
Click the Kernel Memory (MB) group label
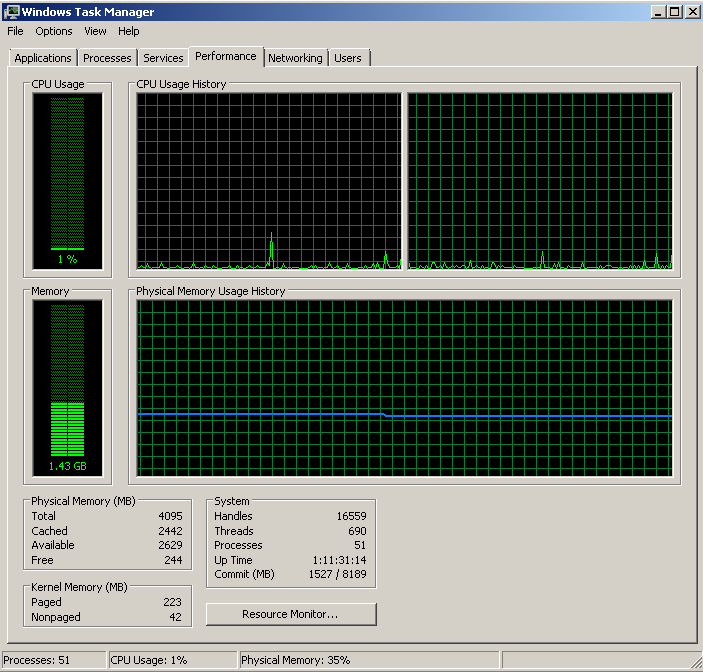[79, 587]
